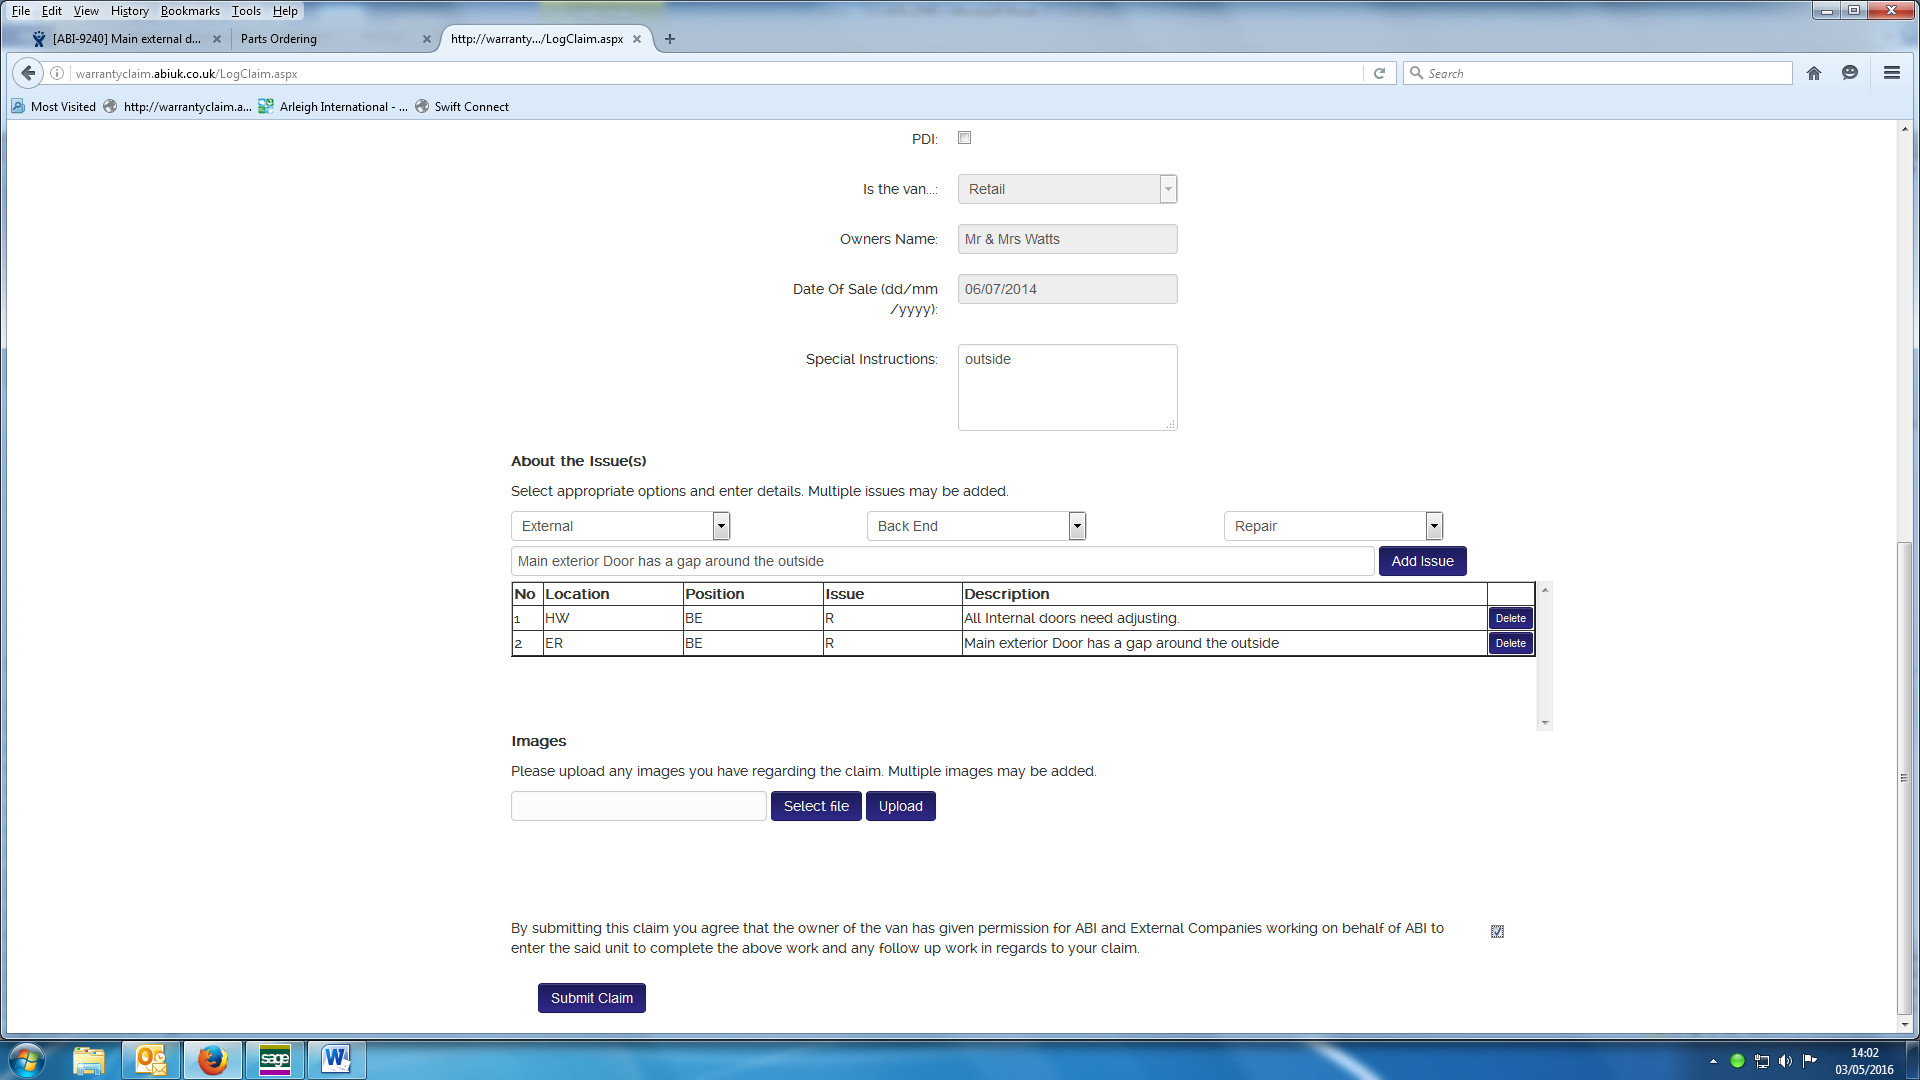Open the Repair issue type dropdown

pos(1433,526)
